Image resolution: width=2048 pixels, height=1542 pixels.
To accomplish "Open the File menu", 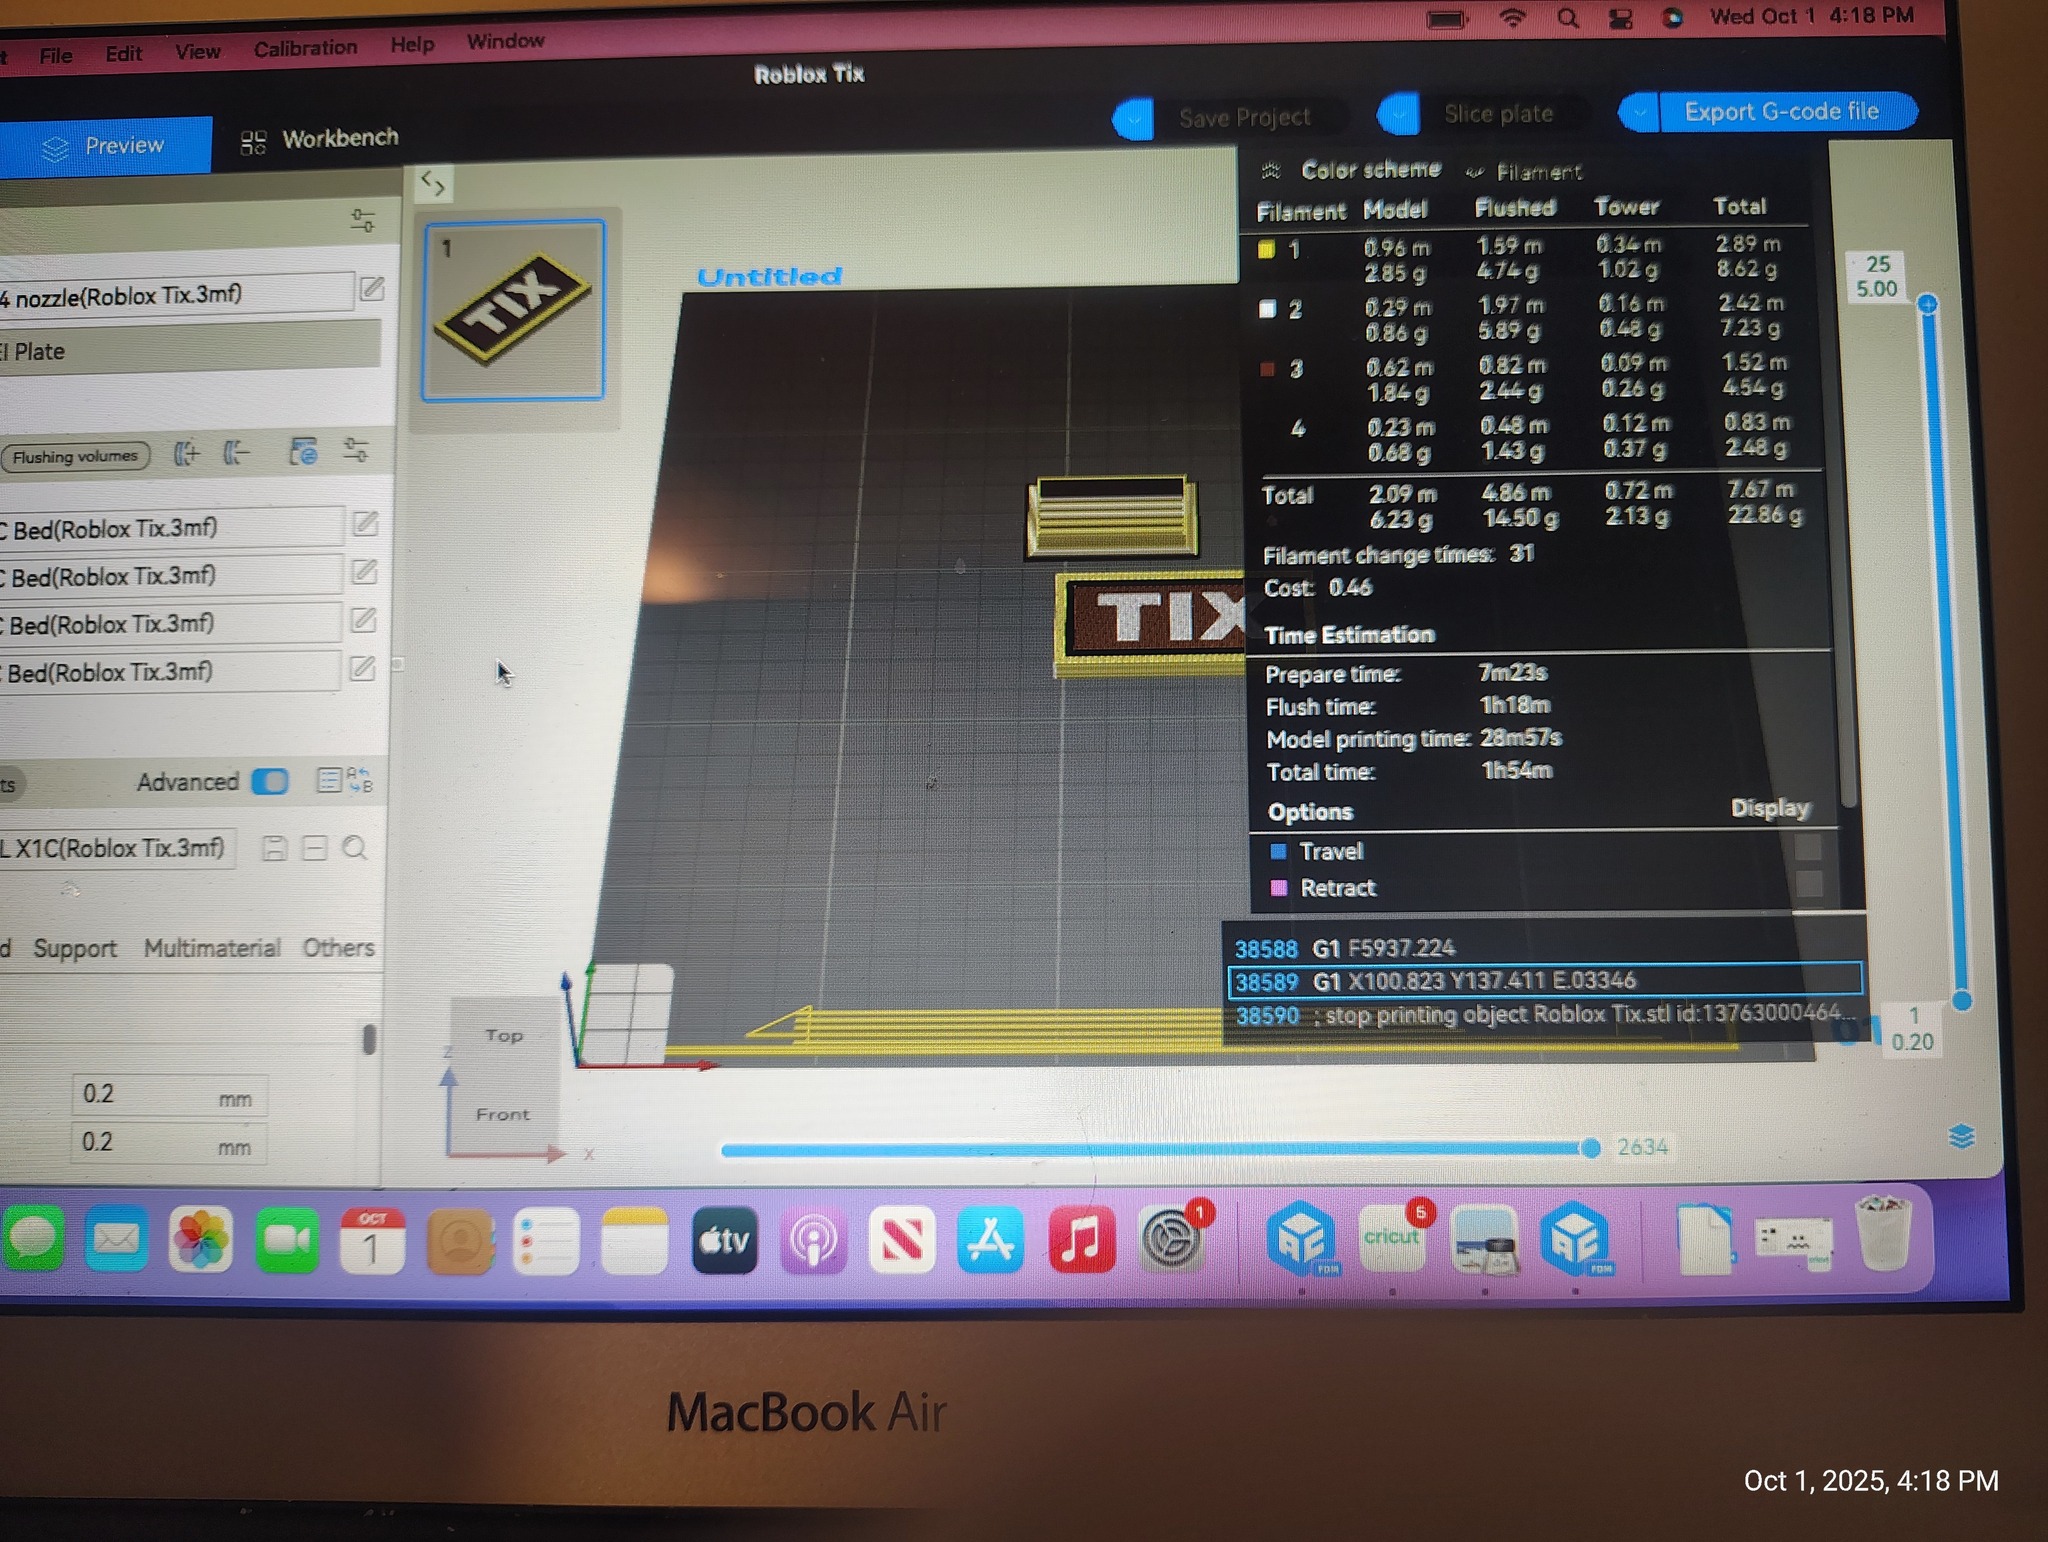I will tap(56, 55).
